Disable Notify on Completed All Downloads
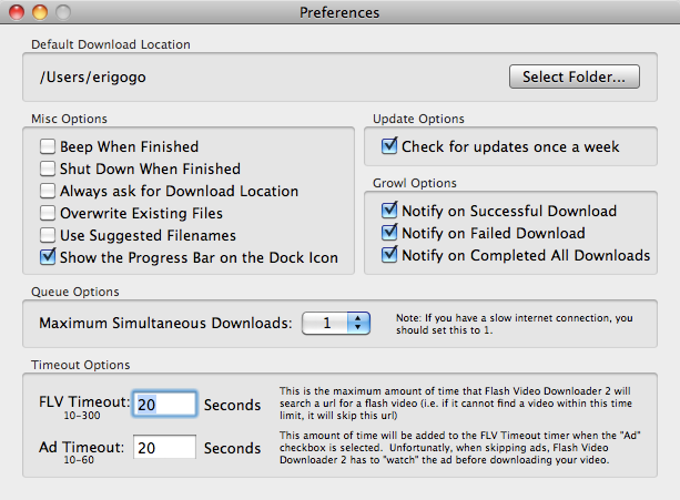Viewport: 680px width, 500px height. point(390,255)
